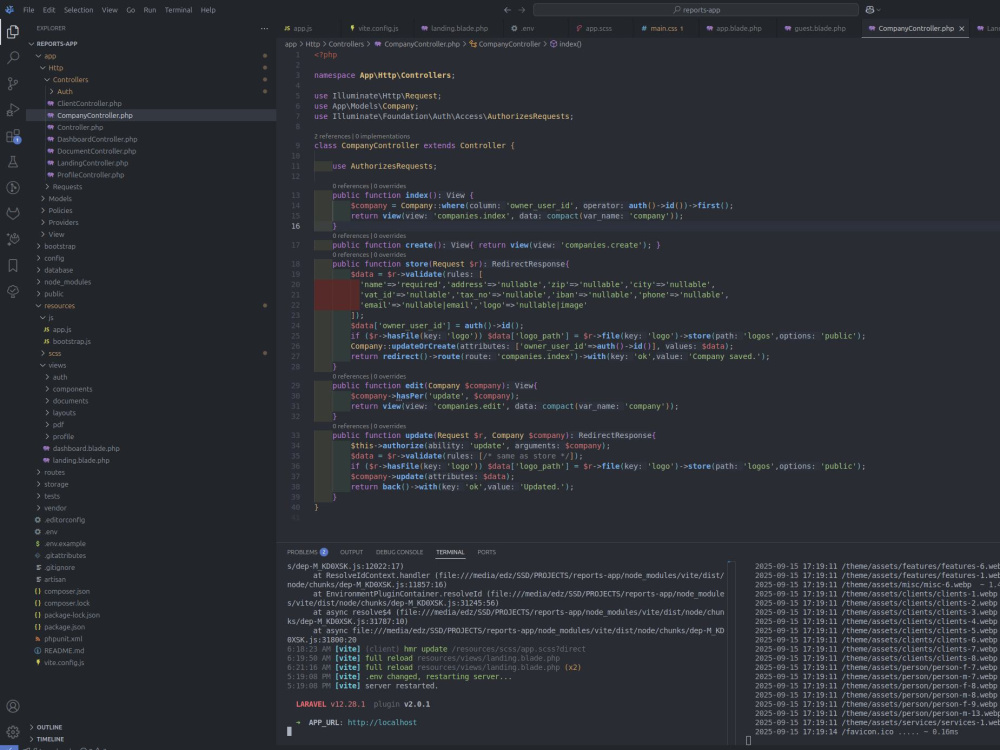Open artisan file in explorer
Image resolution: width=1000 pixels, height=750 pixels.
(55, 579)
